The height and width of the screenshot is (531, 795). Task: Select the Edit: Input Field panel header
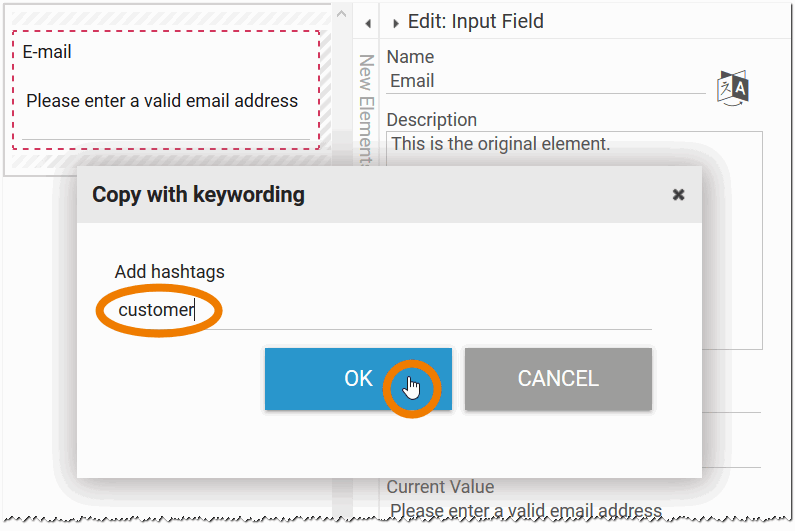pyautogui.click(x=475, y=22)
